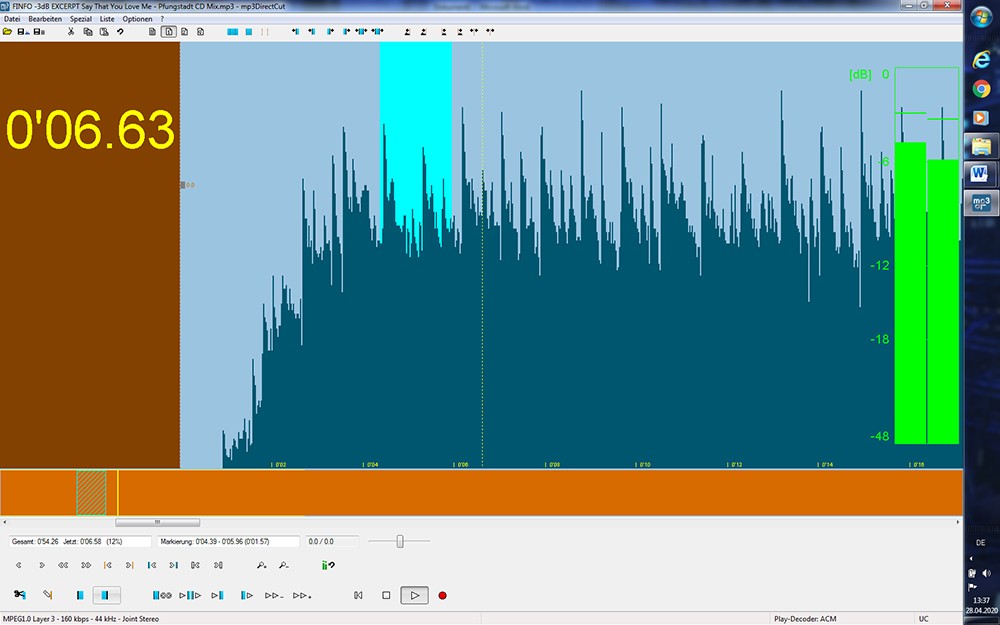
Task: Click the volume slider handle
Action: [400, 541]
